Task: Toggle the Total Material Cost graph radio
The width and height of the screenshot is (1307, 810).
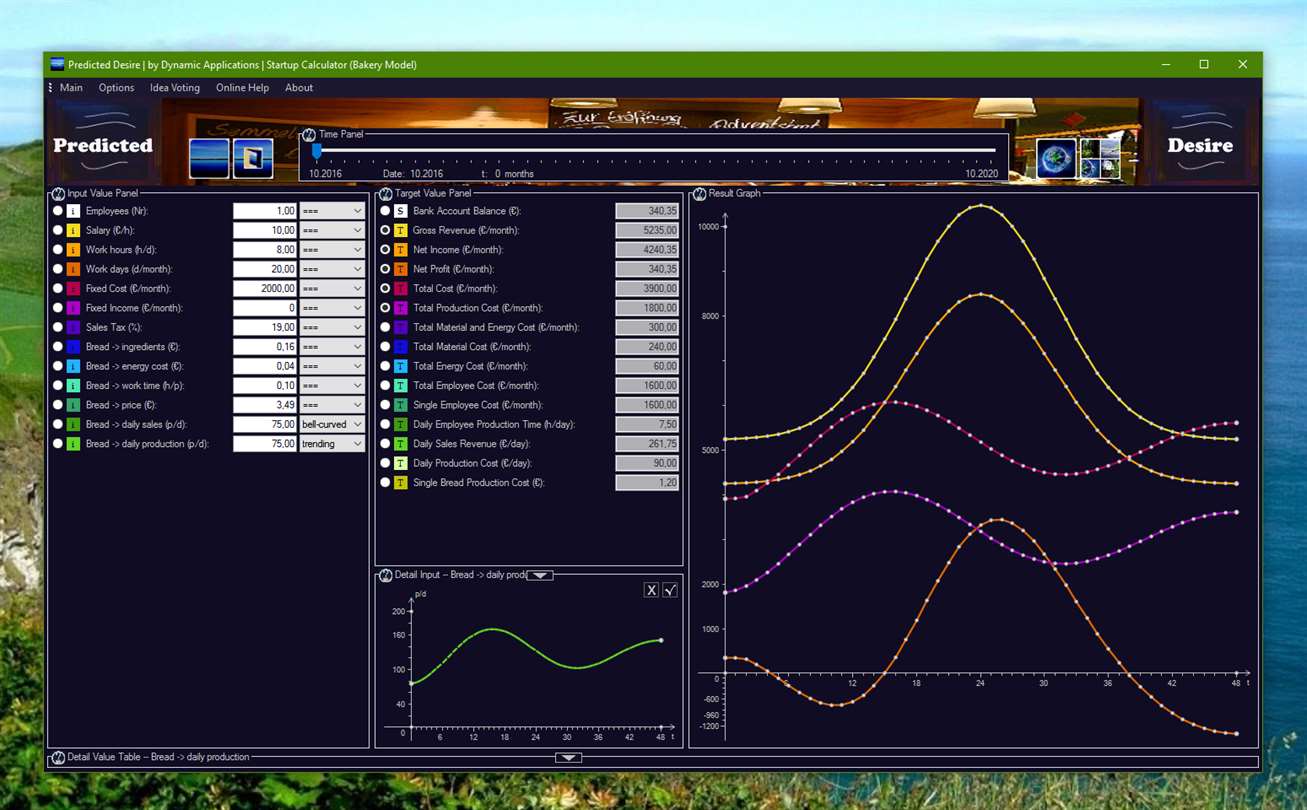Action: tap(386, 347)
